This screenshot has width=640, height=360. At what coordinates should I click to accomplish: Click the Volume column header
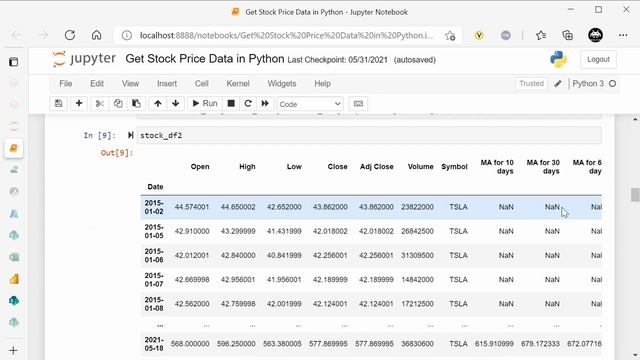(420, 167)
